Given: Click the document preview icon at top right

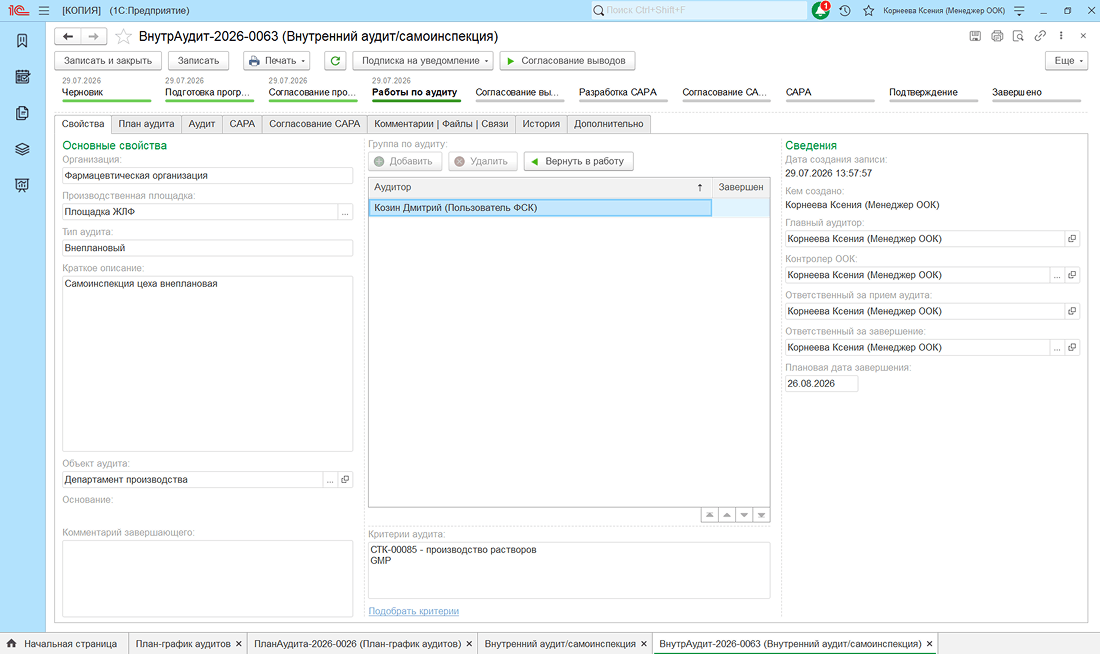Looking at the screenshot, I should [1018, 36].
